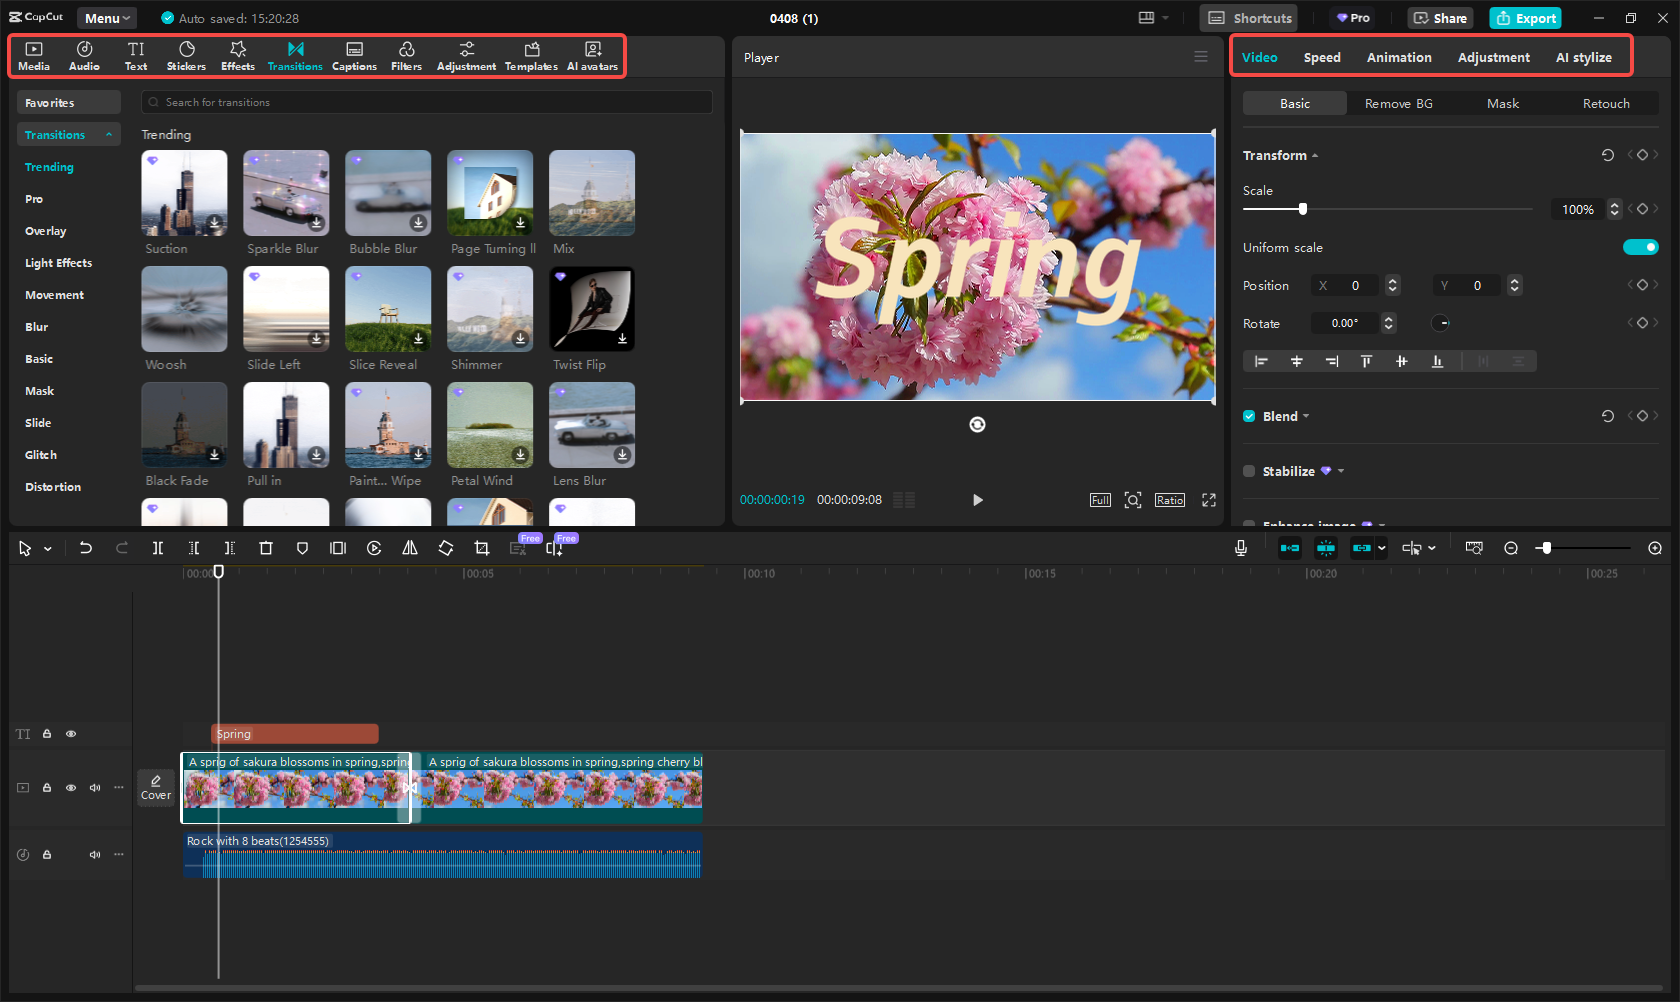
Task: Click the mirror flip icon
Action: tap(410, 548)
